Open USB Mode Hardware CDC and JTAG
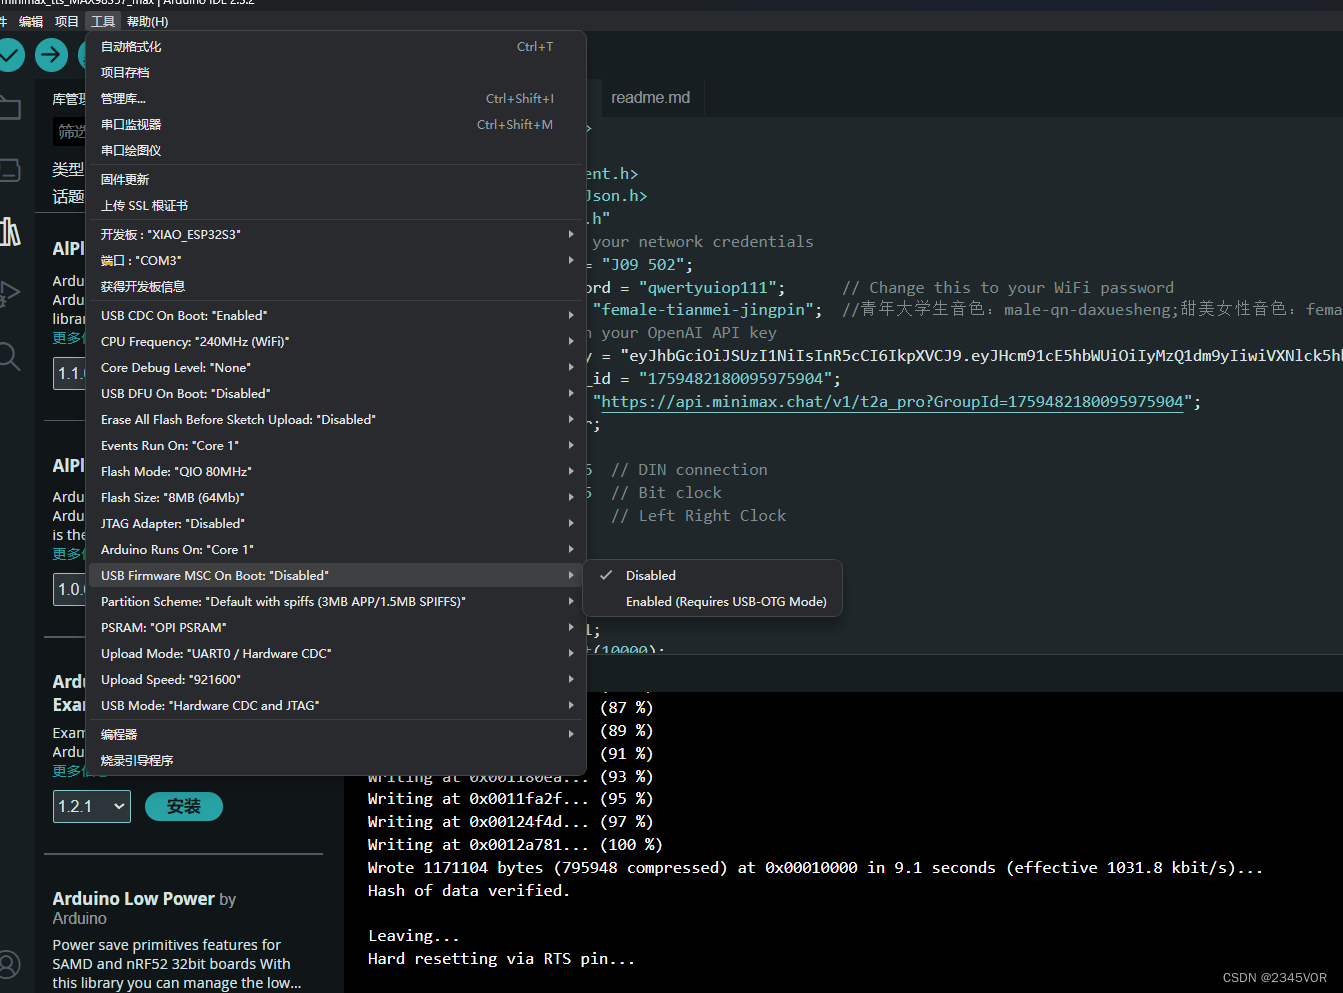Viewport: 1343px width, 993px height. click(x=336, y=705)
